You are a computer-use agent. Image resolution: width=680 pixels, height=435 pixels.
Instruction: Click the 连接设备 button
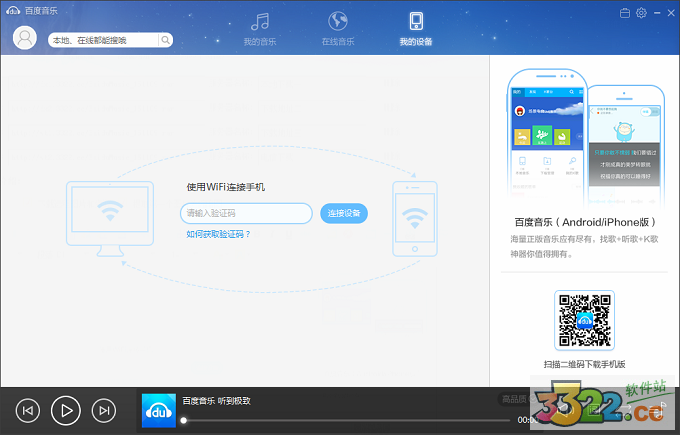[344, 213]
